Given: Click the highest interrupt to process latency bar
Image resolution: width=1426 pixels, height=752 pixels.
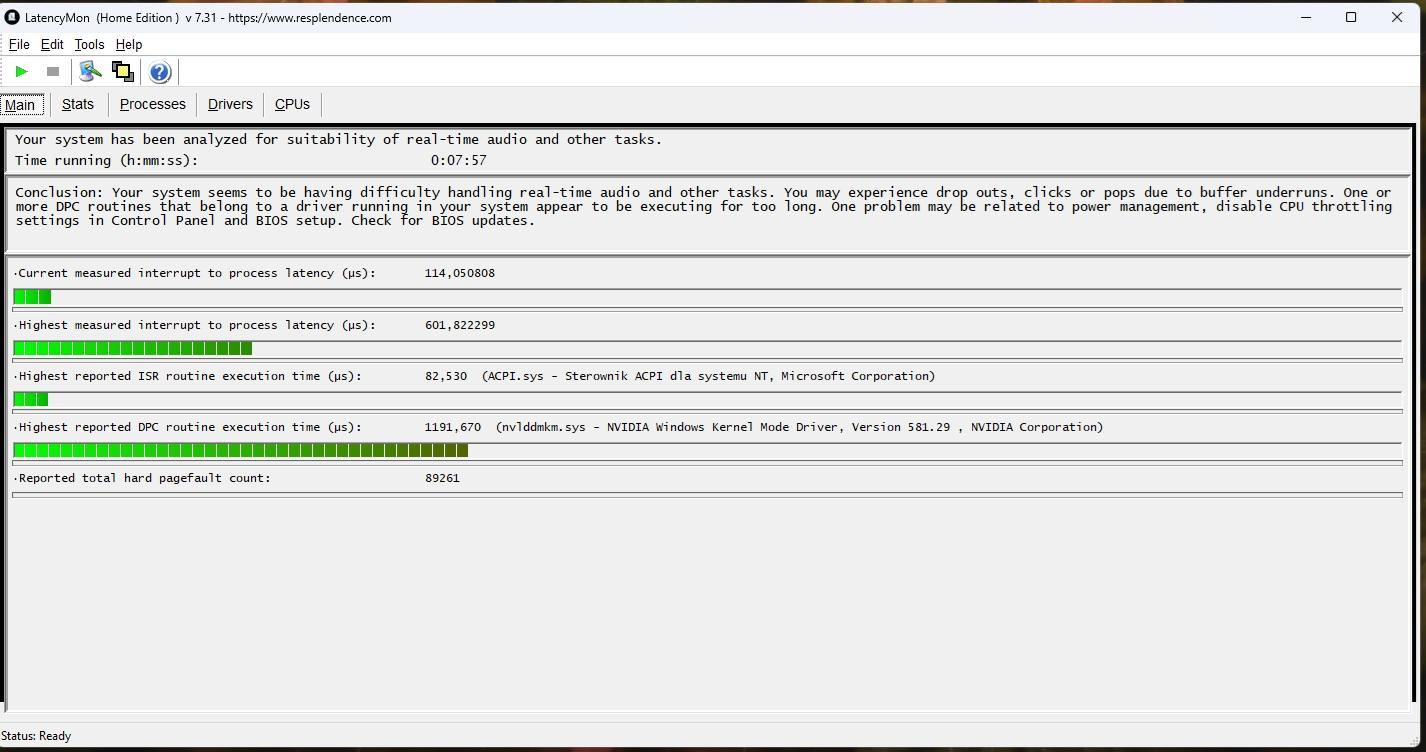Looking at the screenshot, I should pos(132,348).
